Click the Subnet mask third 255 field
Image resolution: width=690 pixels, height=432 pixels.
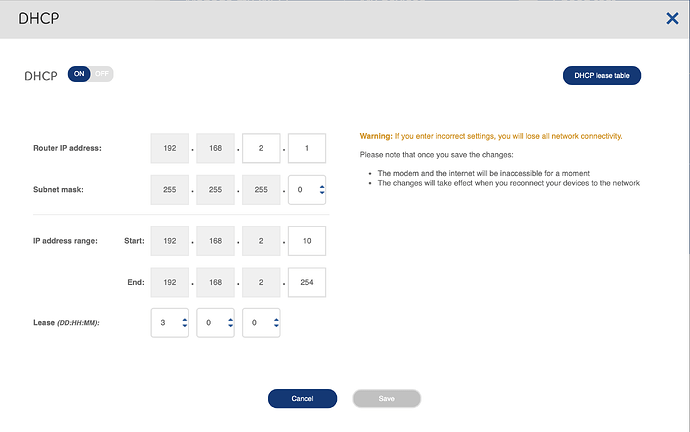(261, 190)
